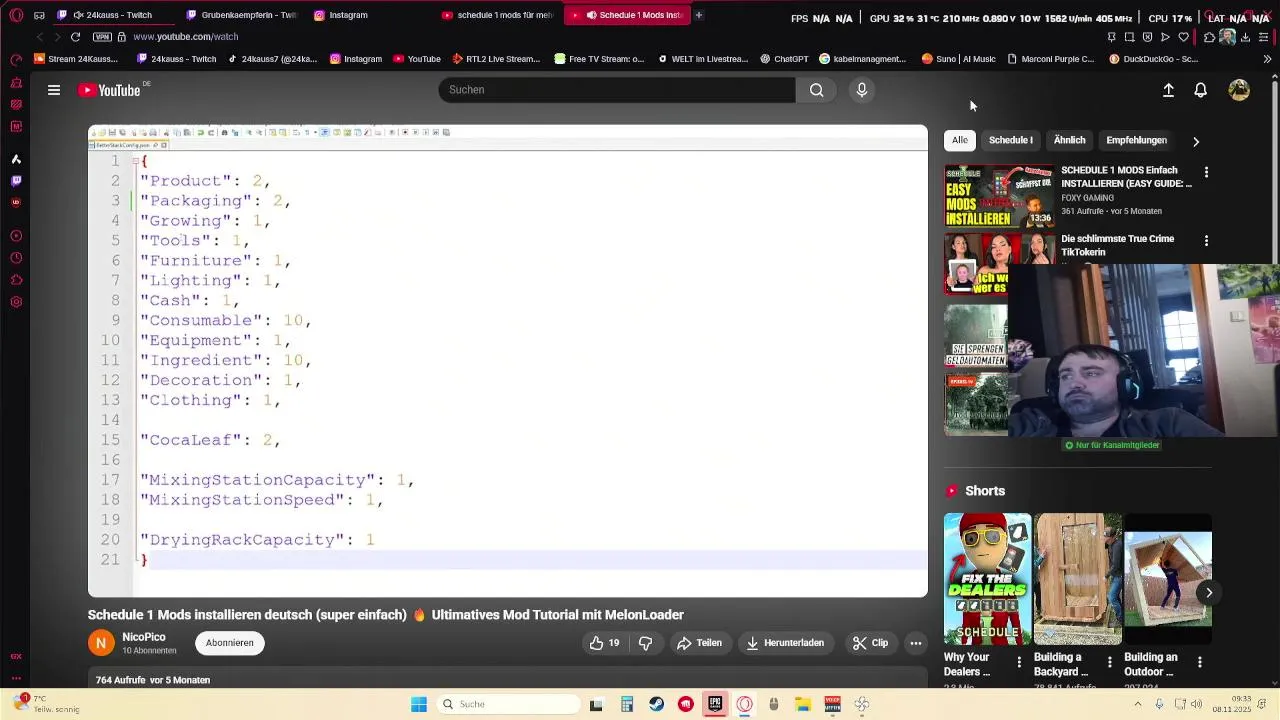Open the SCHEDULE 1 MODS Einfach INSTALLIEREN thumbnail

999,196
